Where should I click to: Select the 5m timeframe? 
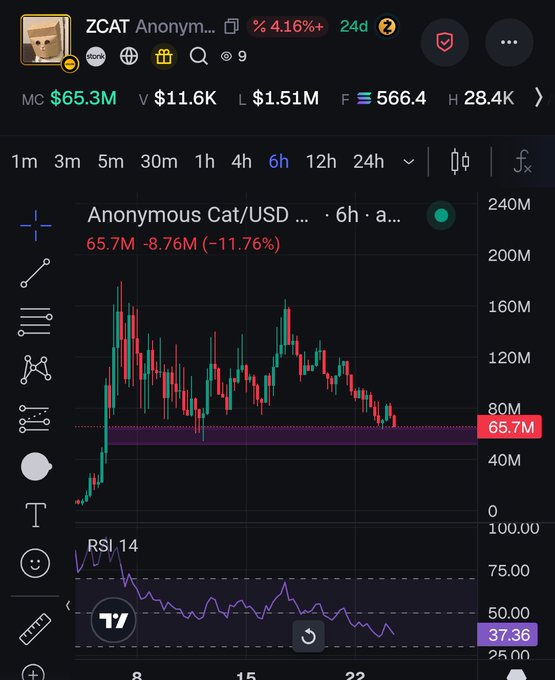pos(111,162)
